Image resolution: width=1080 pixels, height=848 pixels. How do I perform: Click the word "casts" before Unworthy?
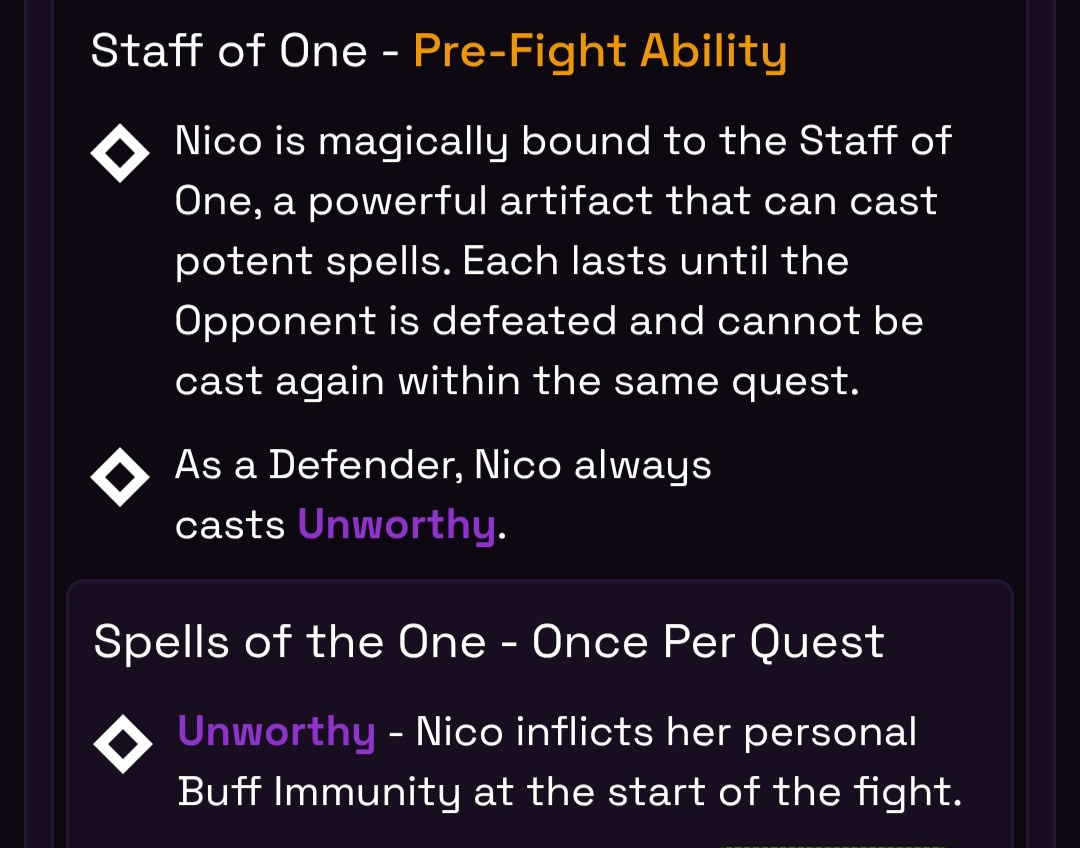tap(230, 526)
